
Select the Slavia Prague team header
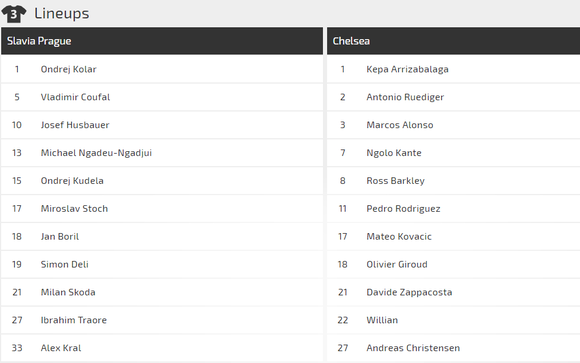162,41
